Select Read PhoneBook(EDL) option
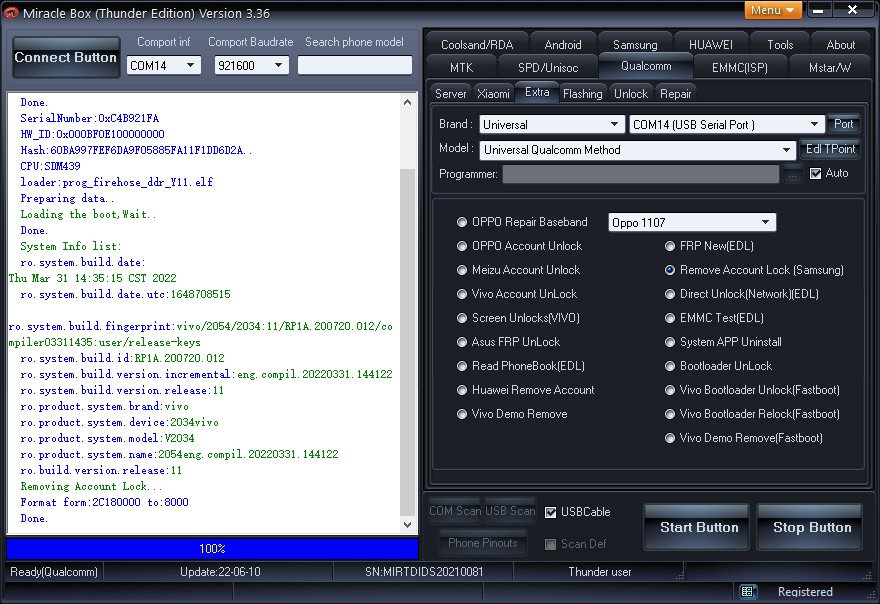The width and height of the screenshot is (880, 604). (461, 366)
